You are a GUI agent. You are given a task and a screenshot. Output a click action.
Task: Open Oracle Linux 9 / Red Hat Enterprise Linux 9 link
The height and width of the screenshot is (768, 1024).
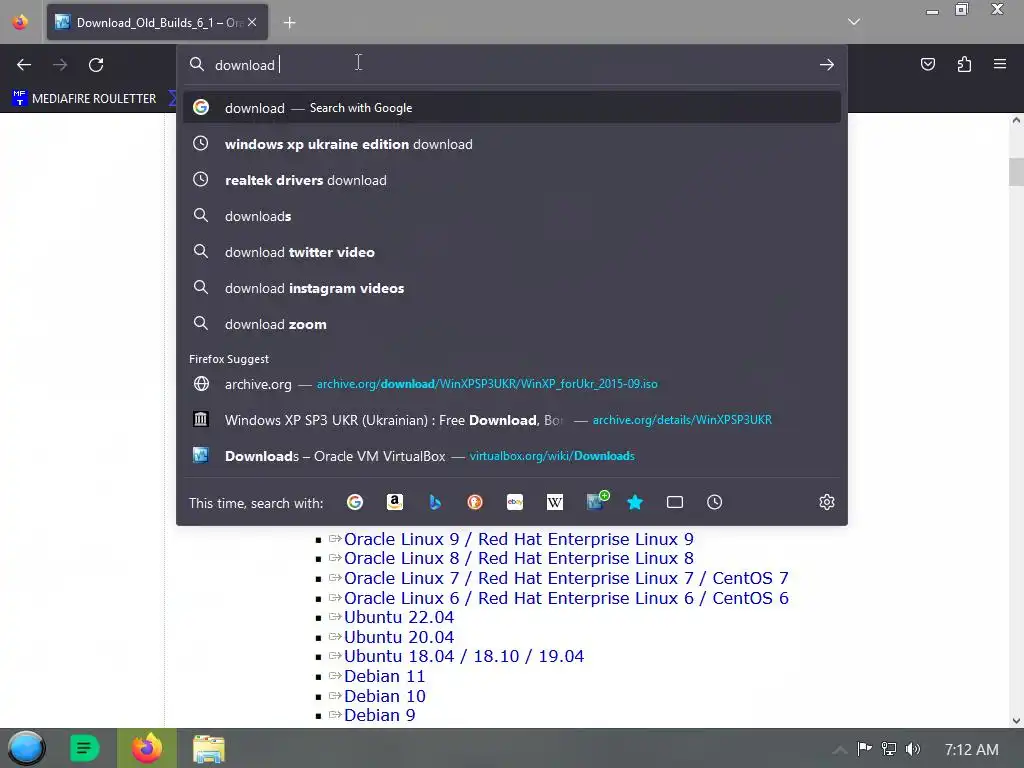click(519, 539)
